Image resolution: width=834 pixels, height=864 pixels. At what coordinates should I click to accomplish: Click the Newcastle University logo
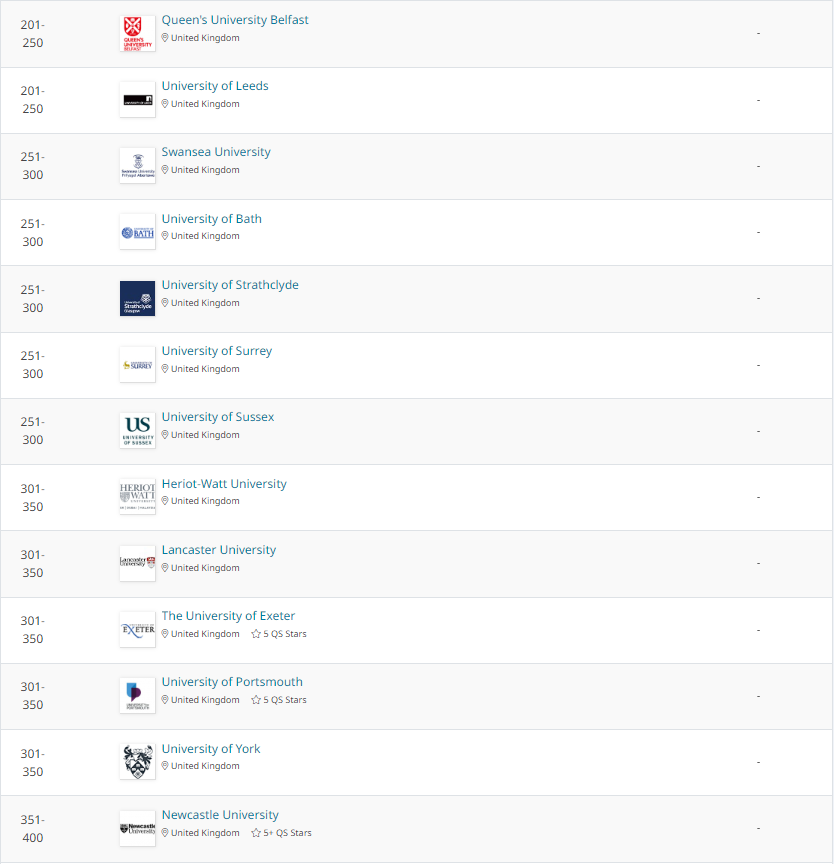click(x=137, y=828)
